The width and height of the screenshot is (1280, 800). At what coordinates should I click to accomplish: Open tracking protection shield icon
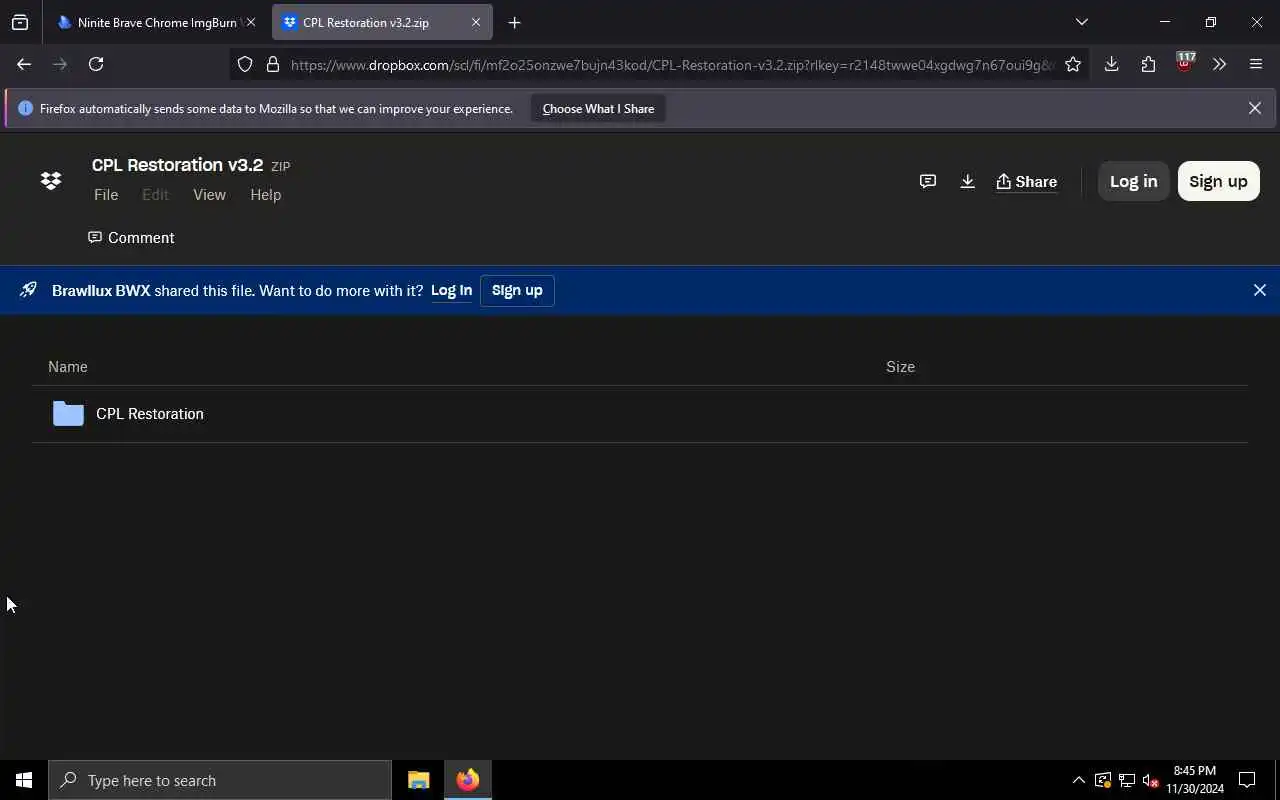245,64
